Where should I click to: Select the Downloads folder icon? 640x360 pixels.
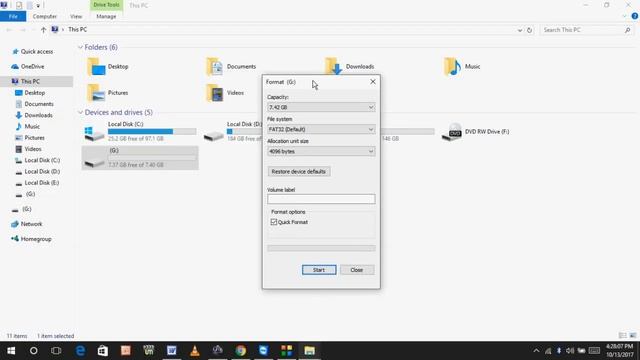(333, 67)
